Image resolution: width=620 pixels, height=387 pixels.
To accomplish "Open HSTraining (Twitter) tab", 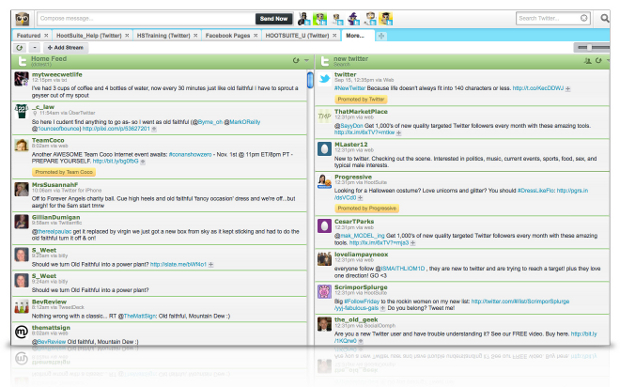I will point(163,36).
